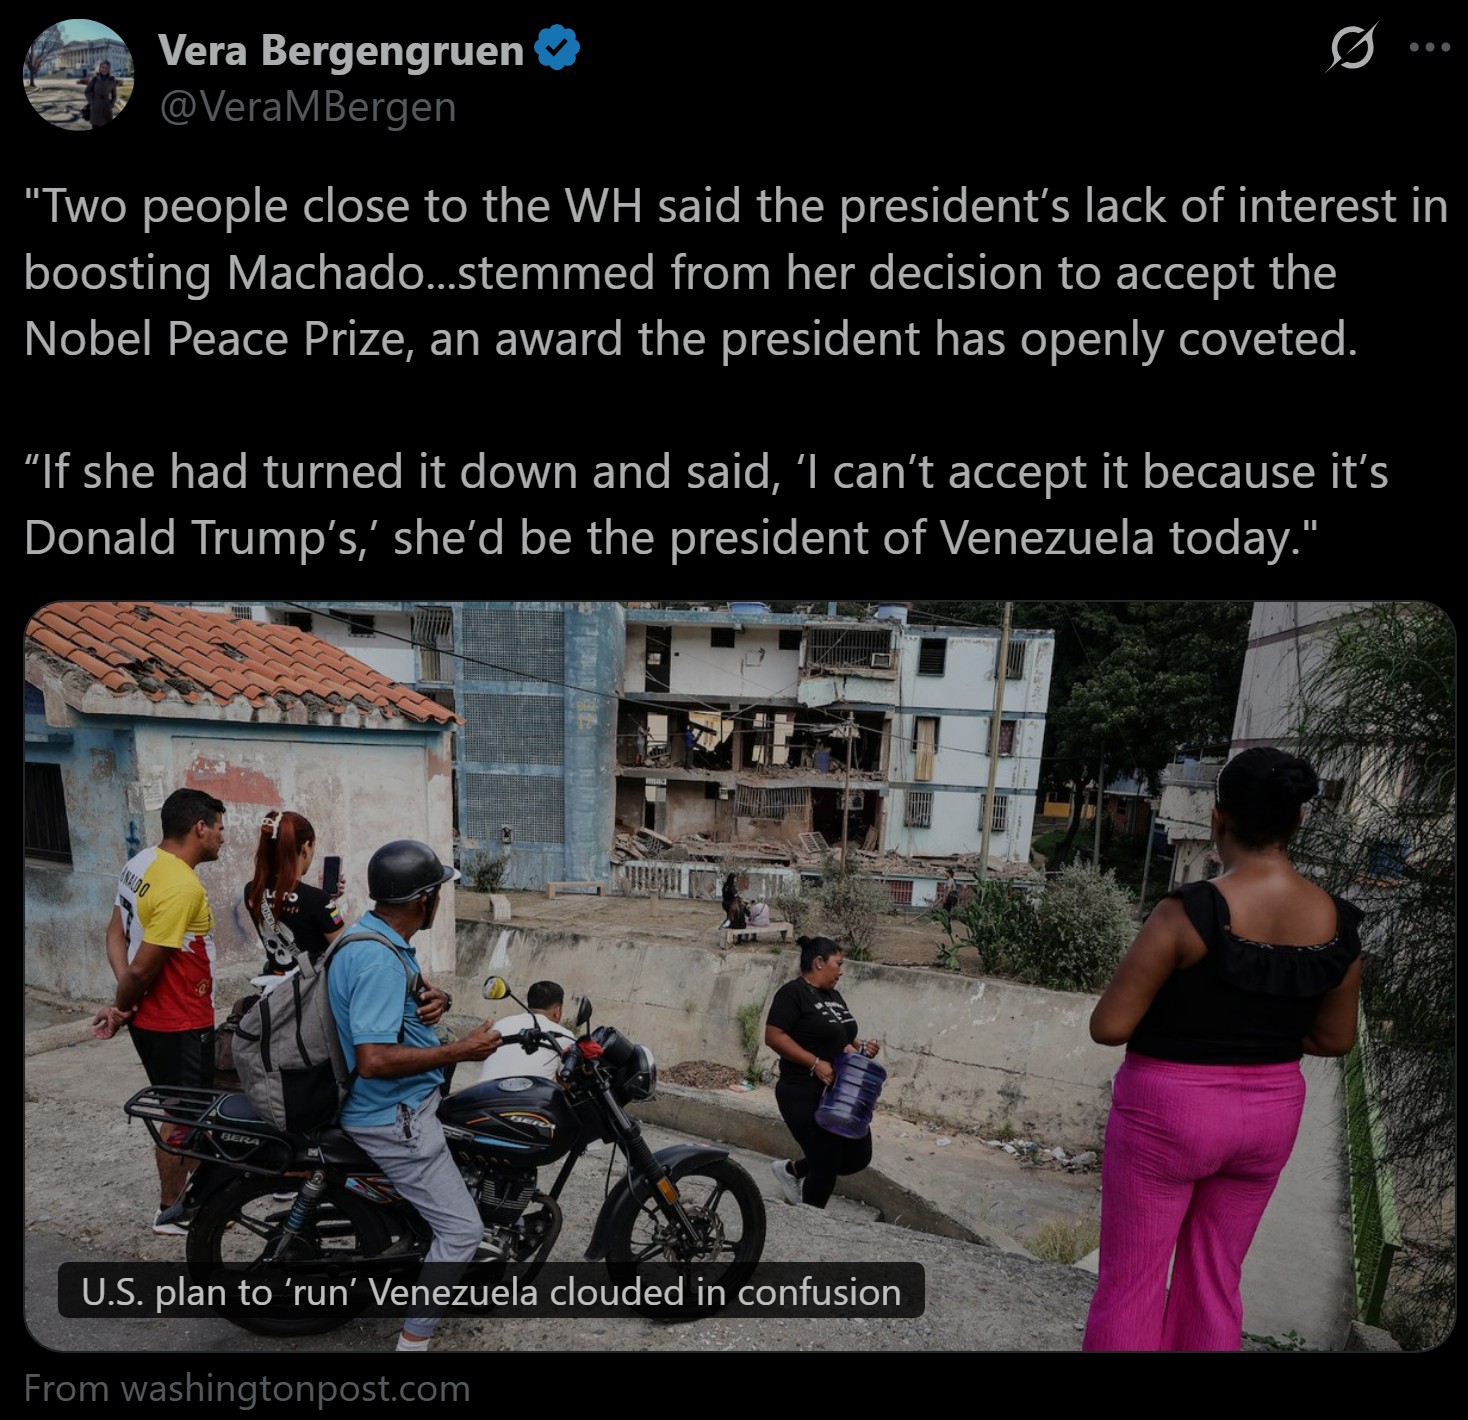Open the Washington Post article image card
The width and height of the screenshot is (1468, 1420).
(x=739, y=976)
